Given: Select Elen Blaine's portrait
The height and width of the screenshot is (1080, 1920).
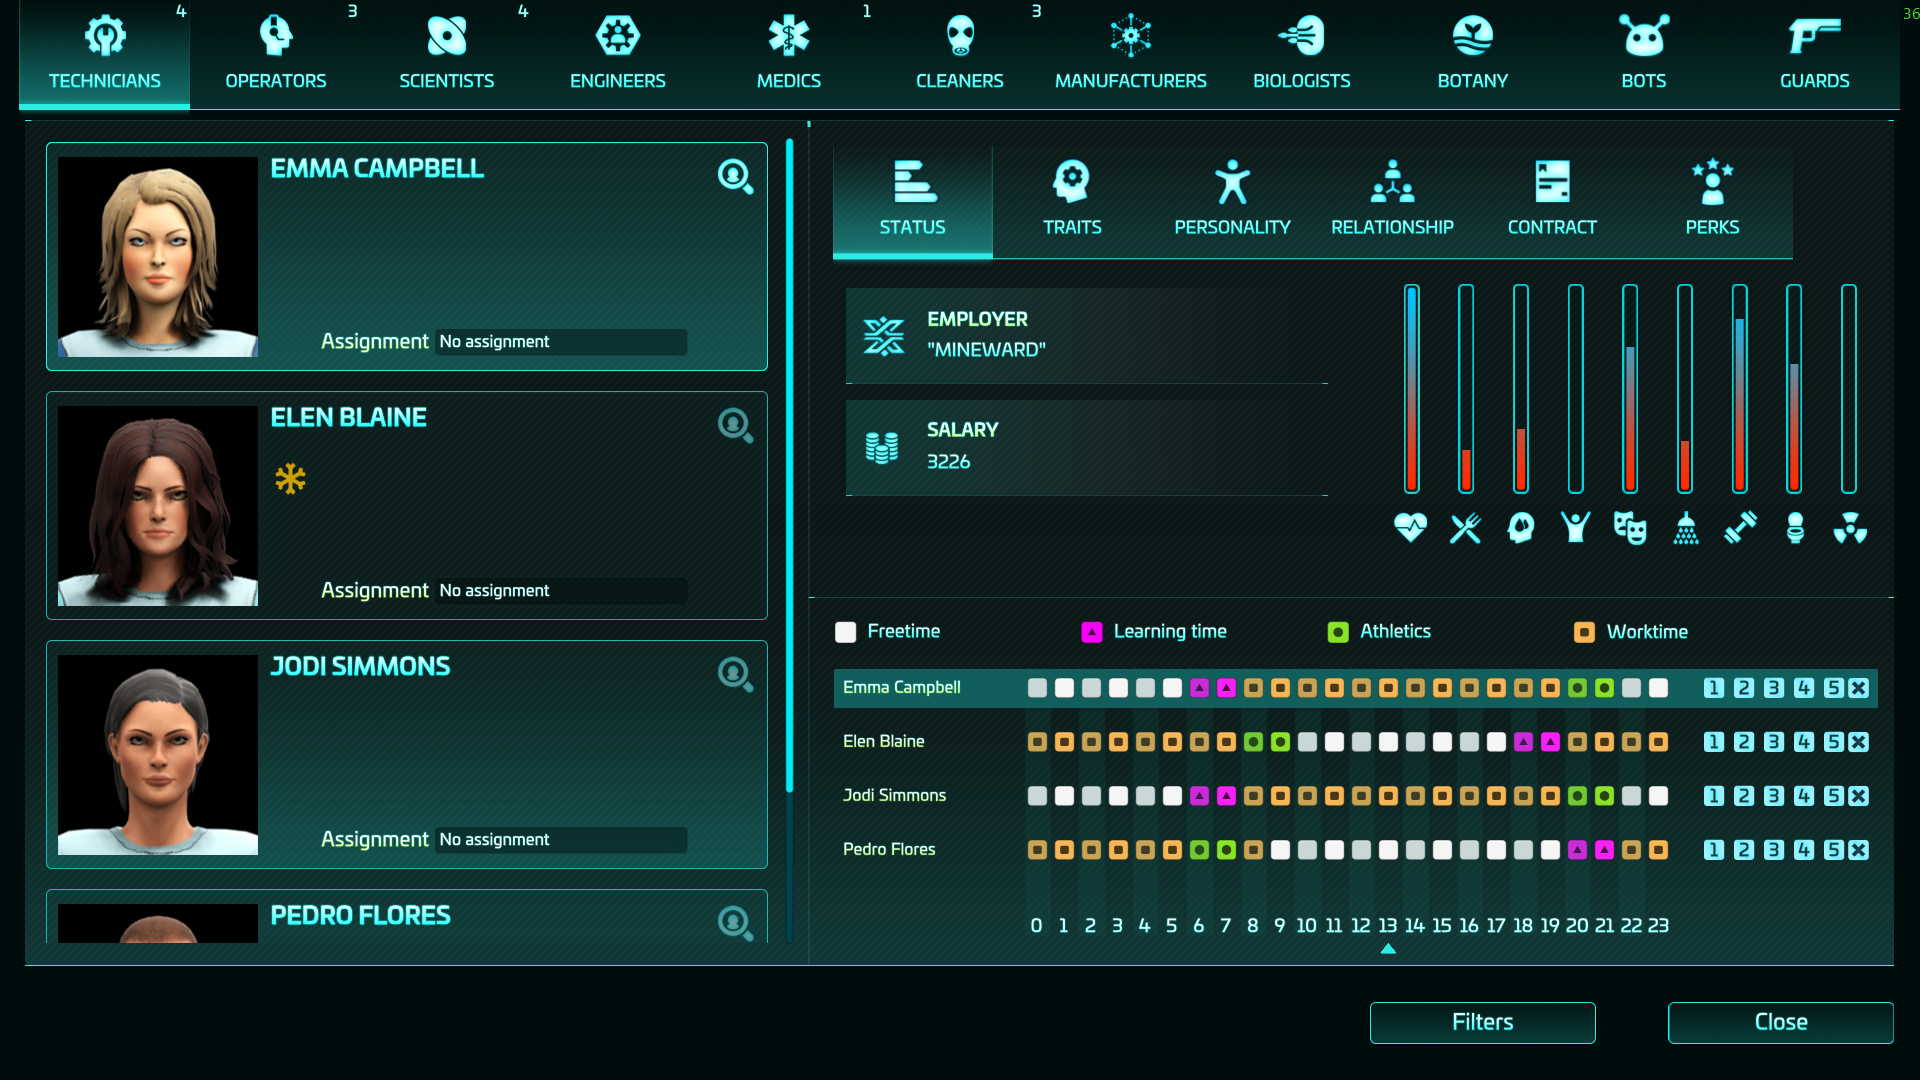Looking at the screenshot, I should (158, 506).
